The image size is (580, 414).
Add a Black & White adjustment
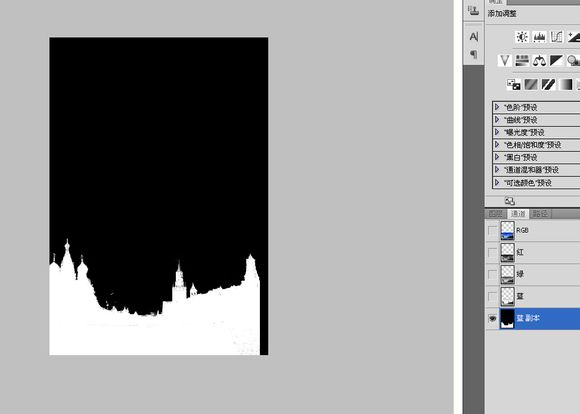click(x=556, y=60)
